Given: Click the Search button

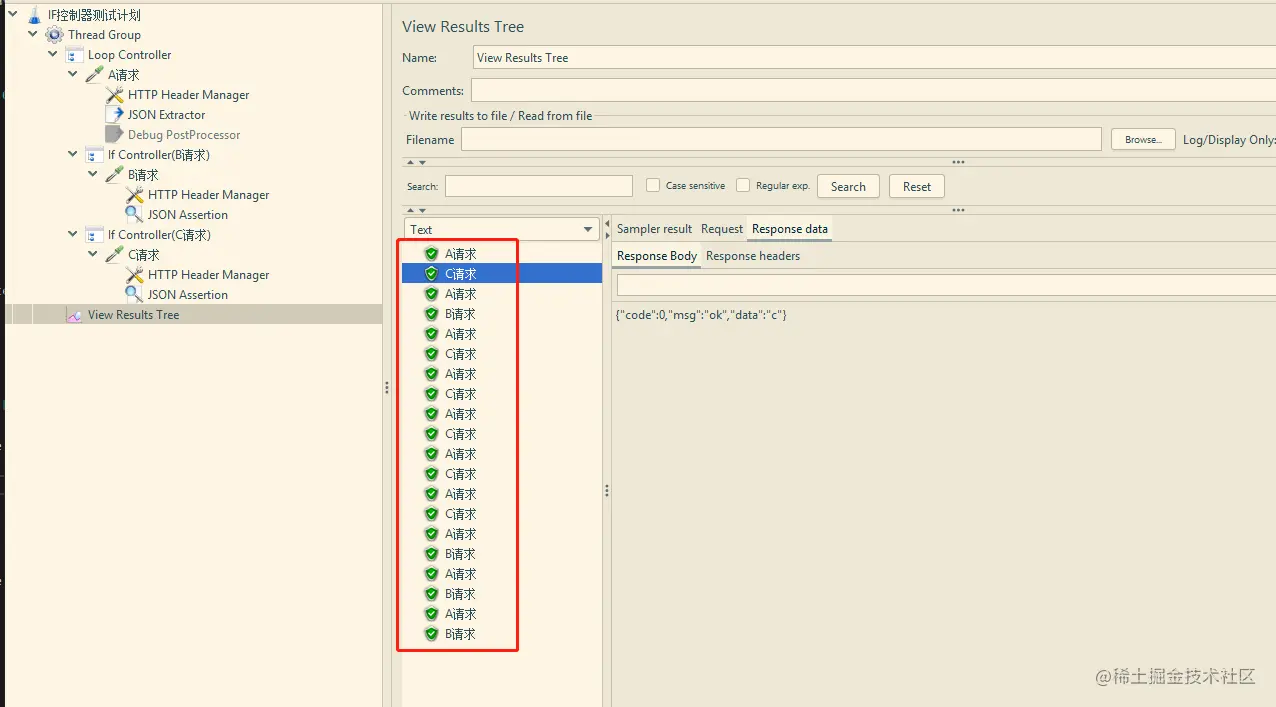Looking at the screenshot, I should 848,186.
